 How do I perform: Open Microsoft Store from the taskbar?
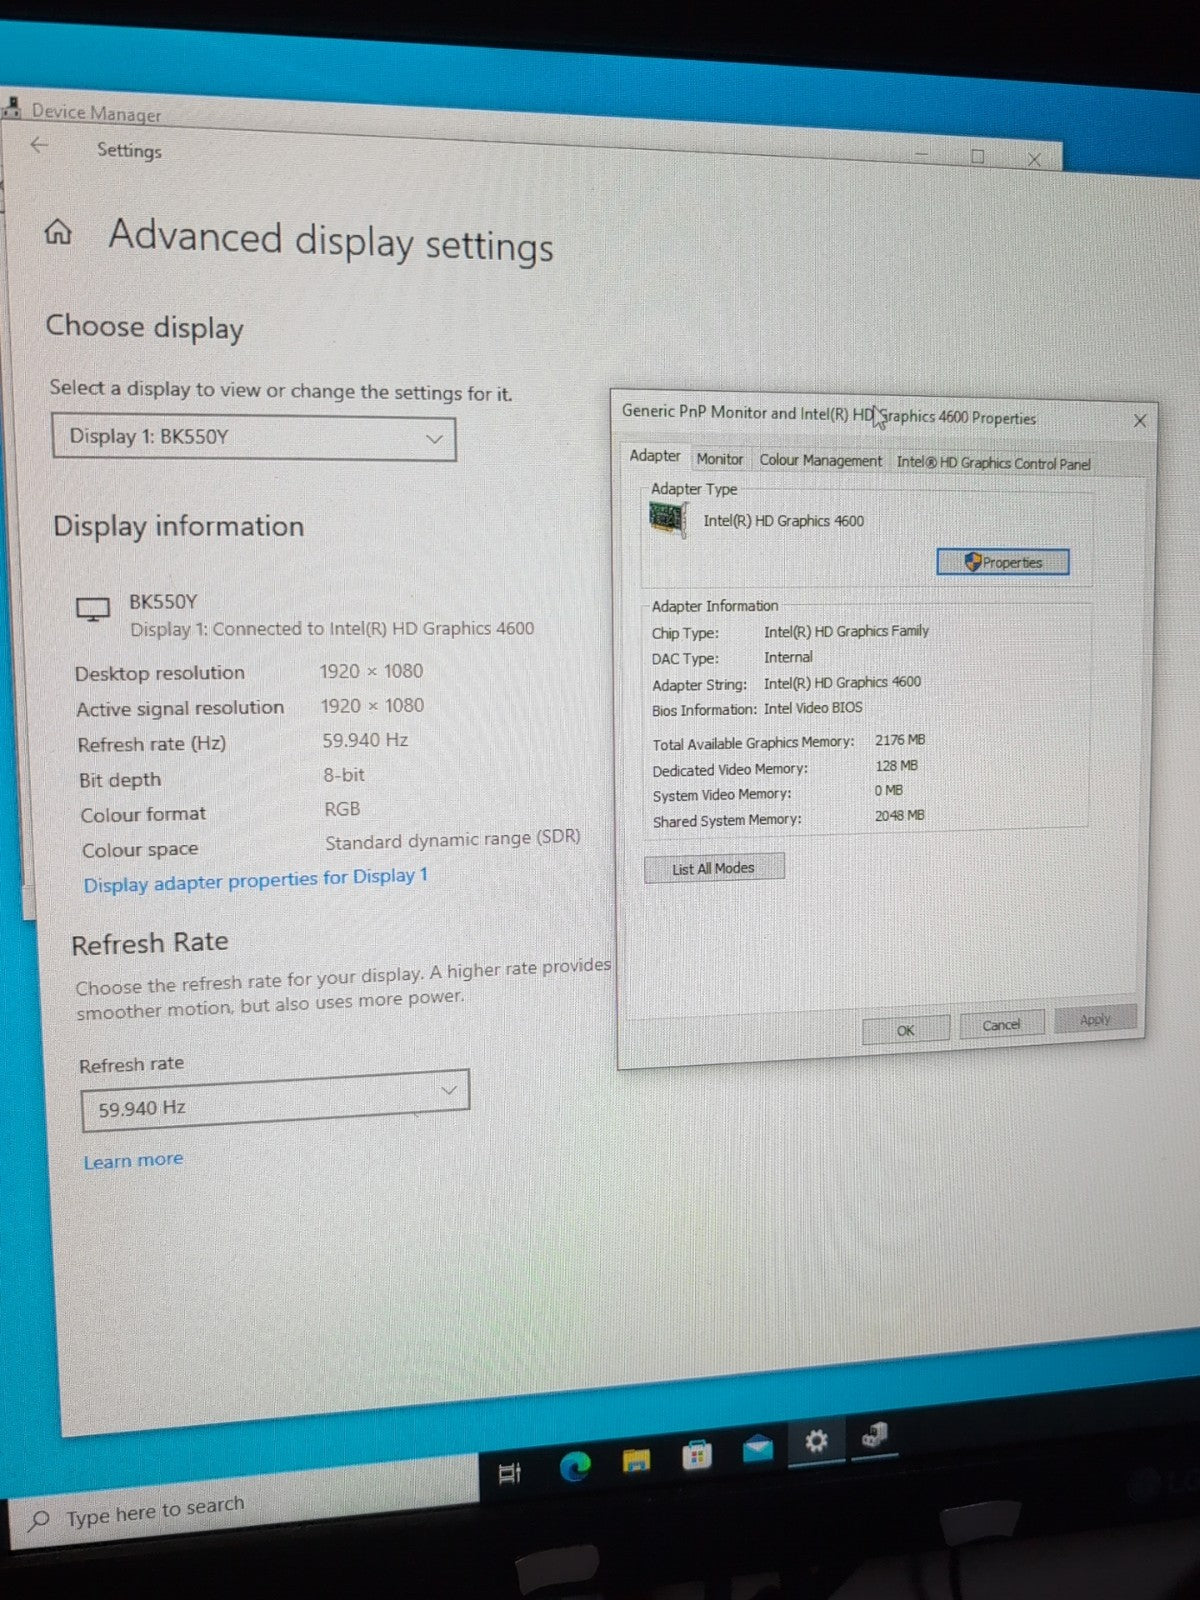(x=697, y=1455)
